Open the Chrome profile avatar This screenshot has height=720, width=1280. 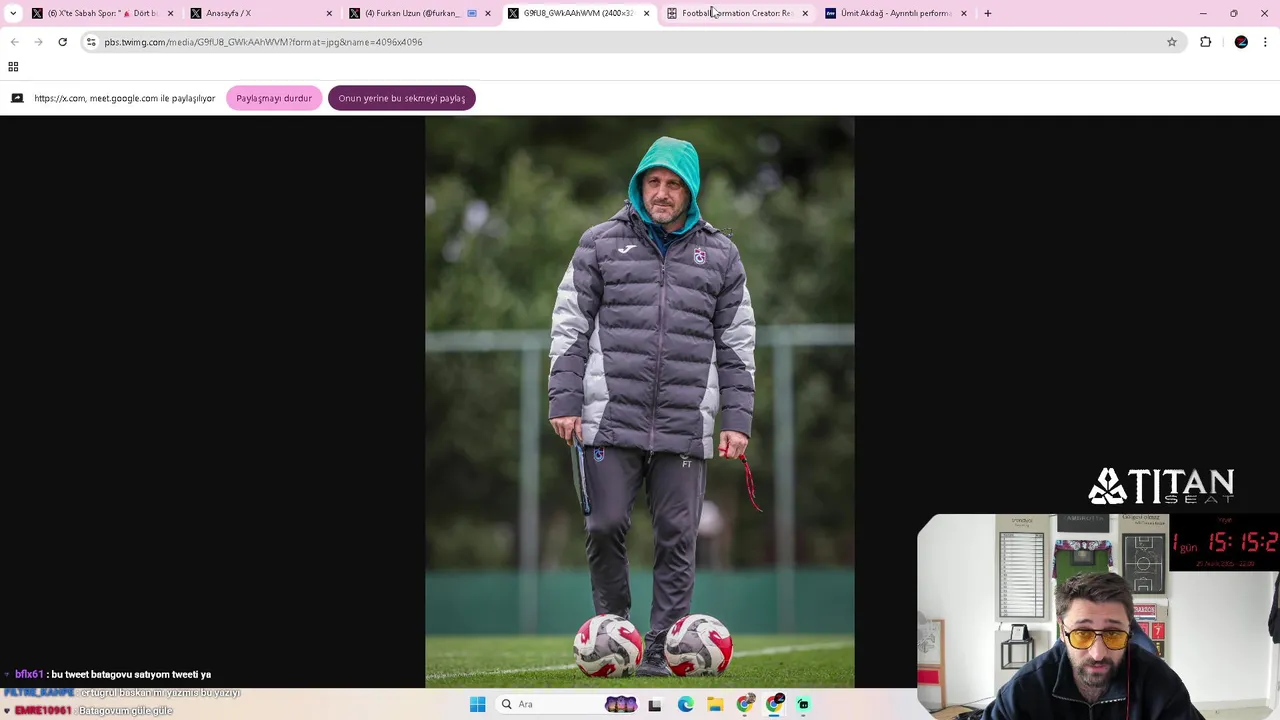tap(1241, 42)
